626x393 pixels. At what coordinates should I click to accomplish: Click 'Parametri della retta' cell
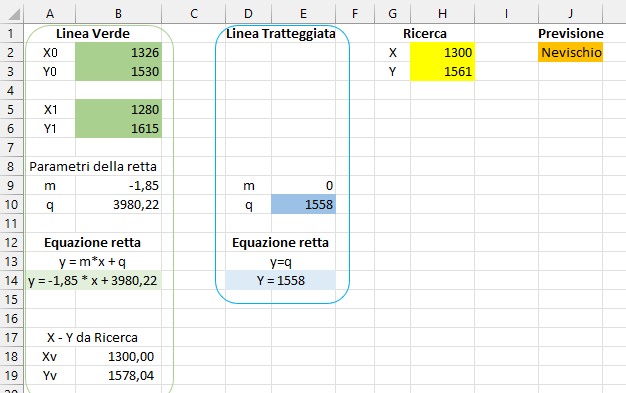93,166
